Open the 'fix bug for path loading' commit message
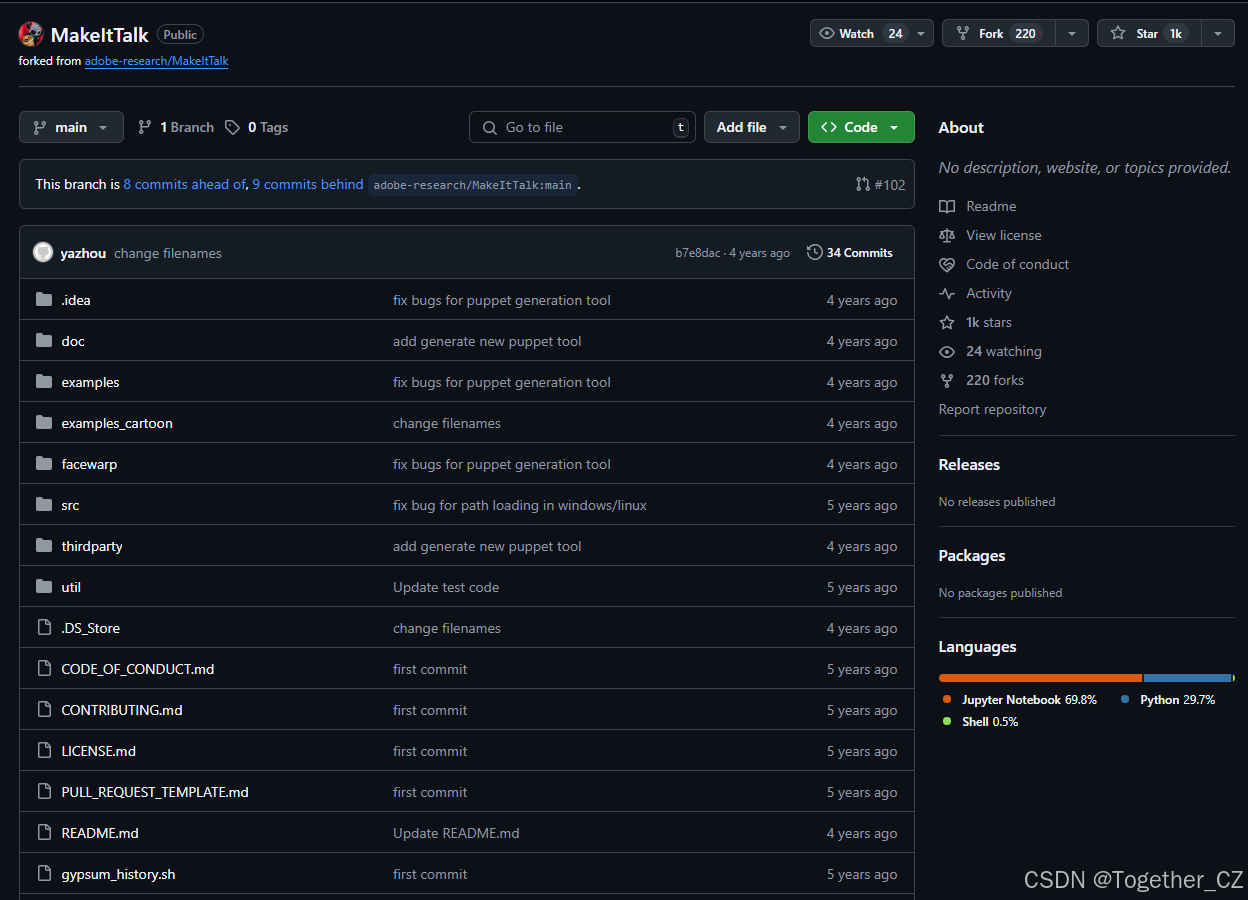The image size is (1248, 900). (520, 505)
